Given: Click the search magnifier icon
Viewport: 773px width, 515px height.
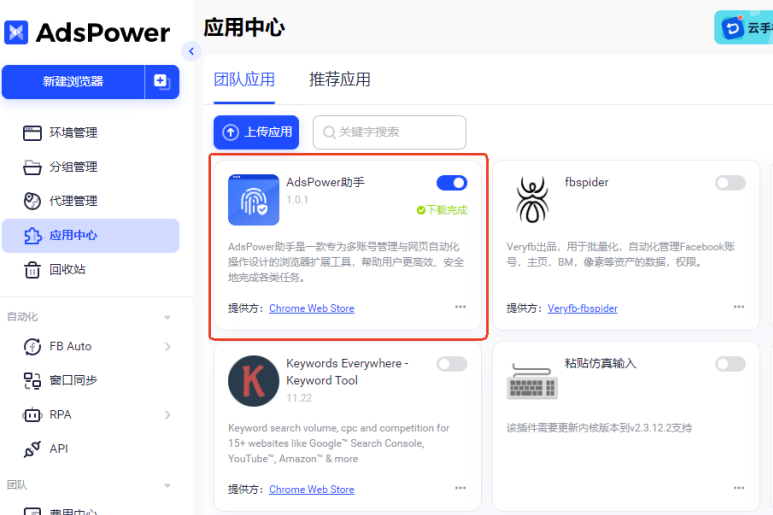Looking at the screenshot, I should pyautogui.click(x=329, y=132).
